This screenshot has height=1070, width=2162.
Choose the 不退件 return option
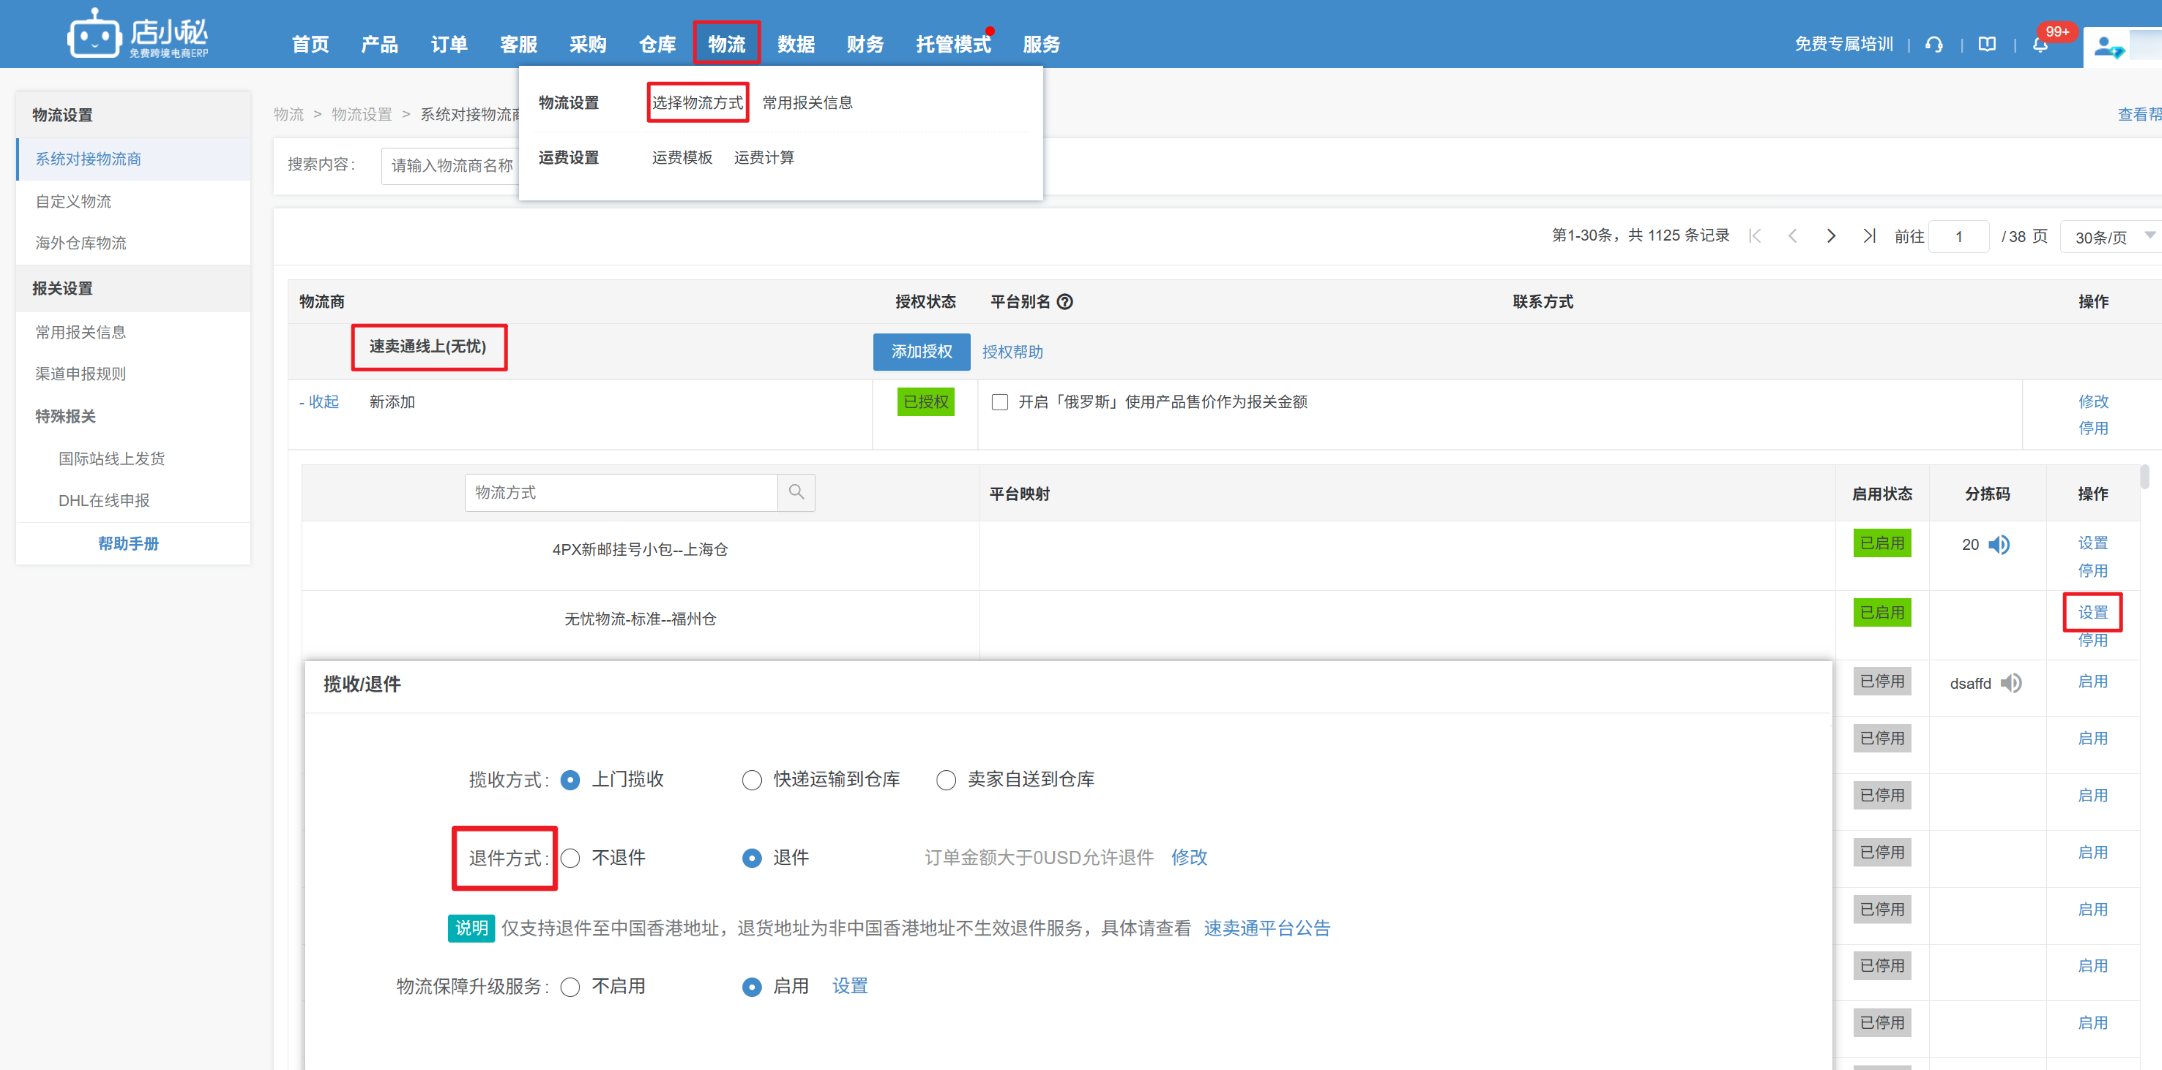click(571, 858)
